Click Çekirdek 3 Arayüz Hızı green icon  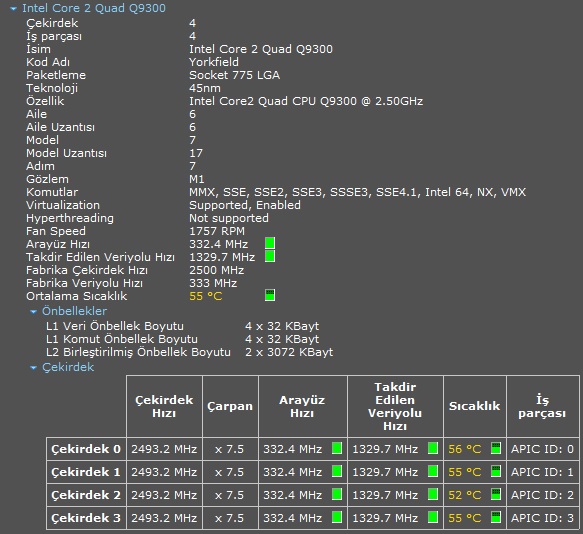coord(337,517)
